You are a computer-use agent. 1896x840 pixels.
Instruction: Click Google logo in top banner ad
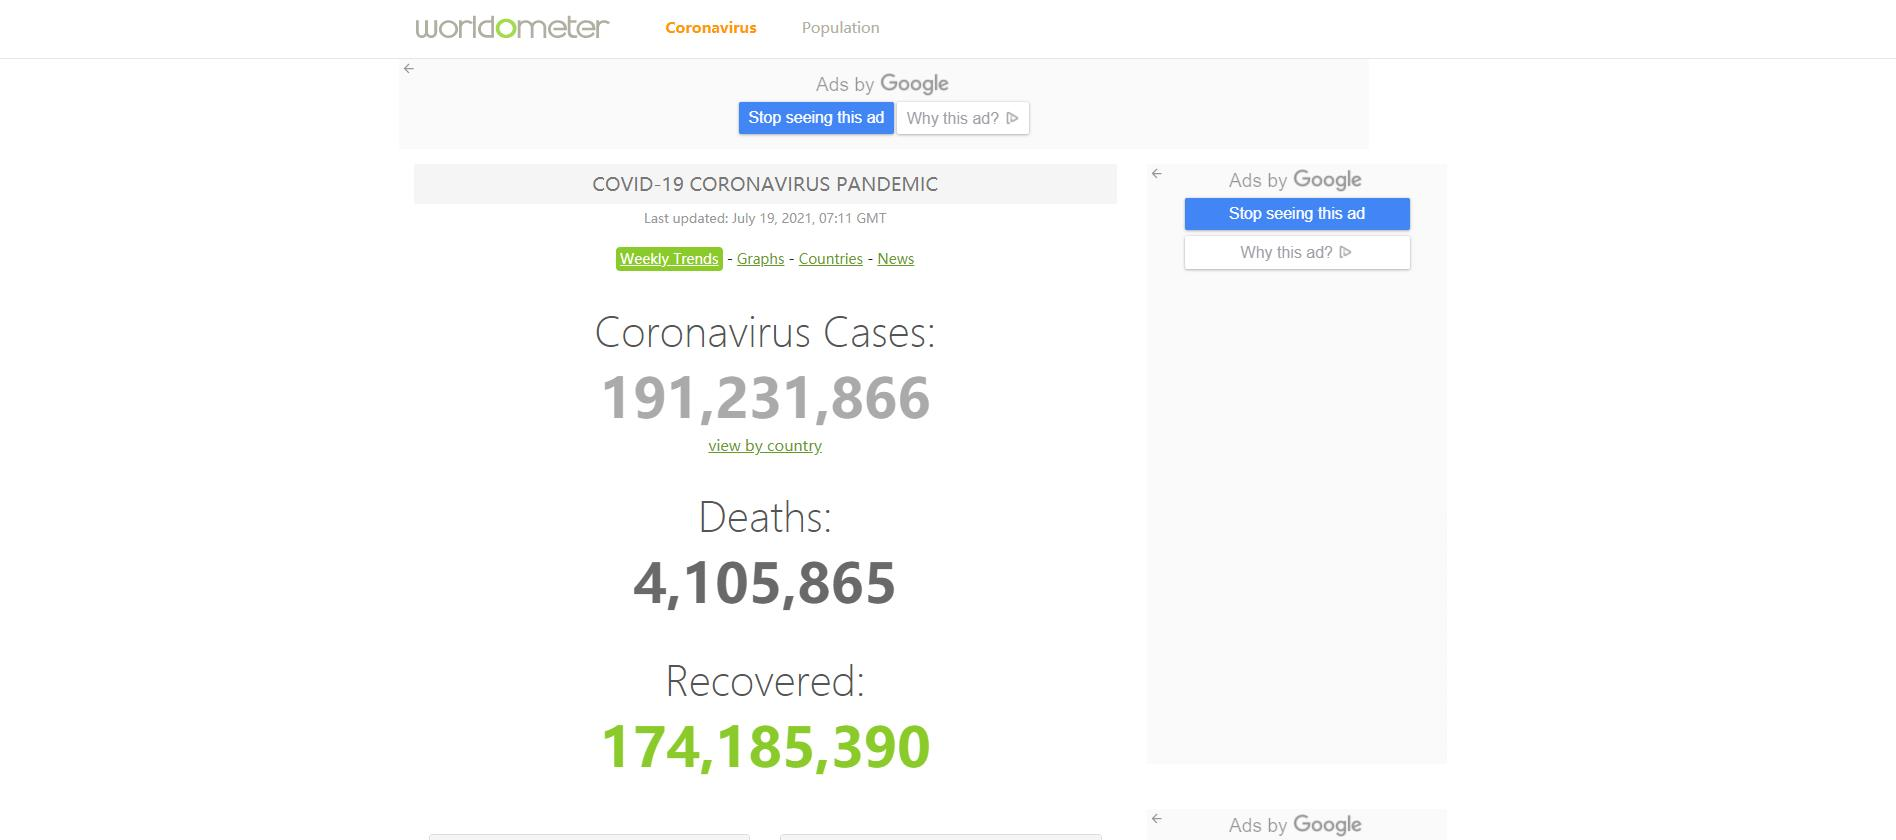pyautogui.click(x=914, y=84)
